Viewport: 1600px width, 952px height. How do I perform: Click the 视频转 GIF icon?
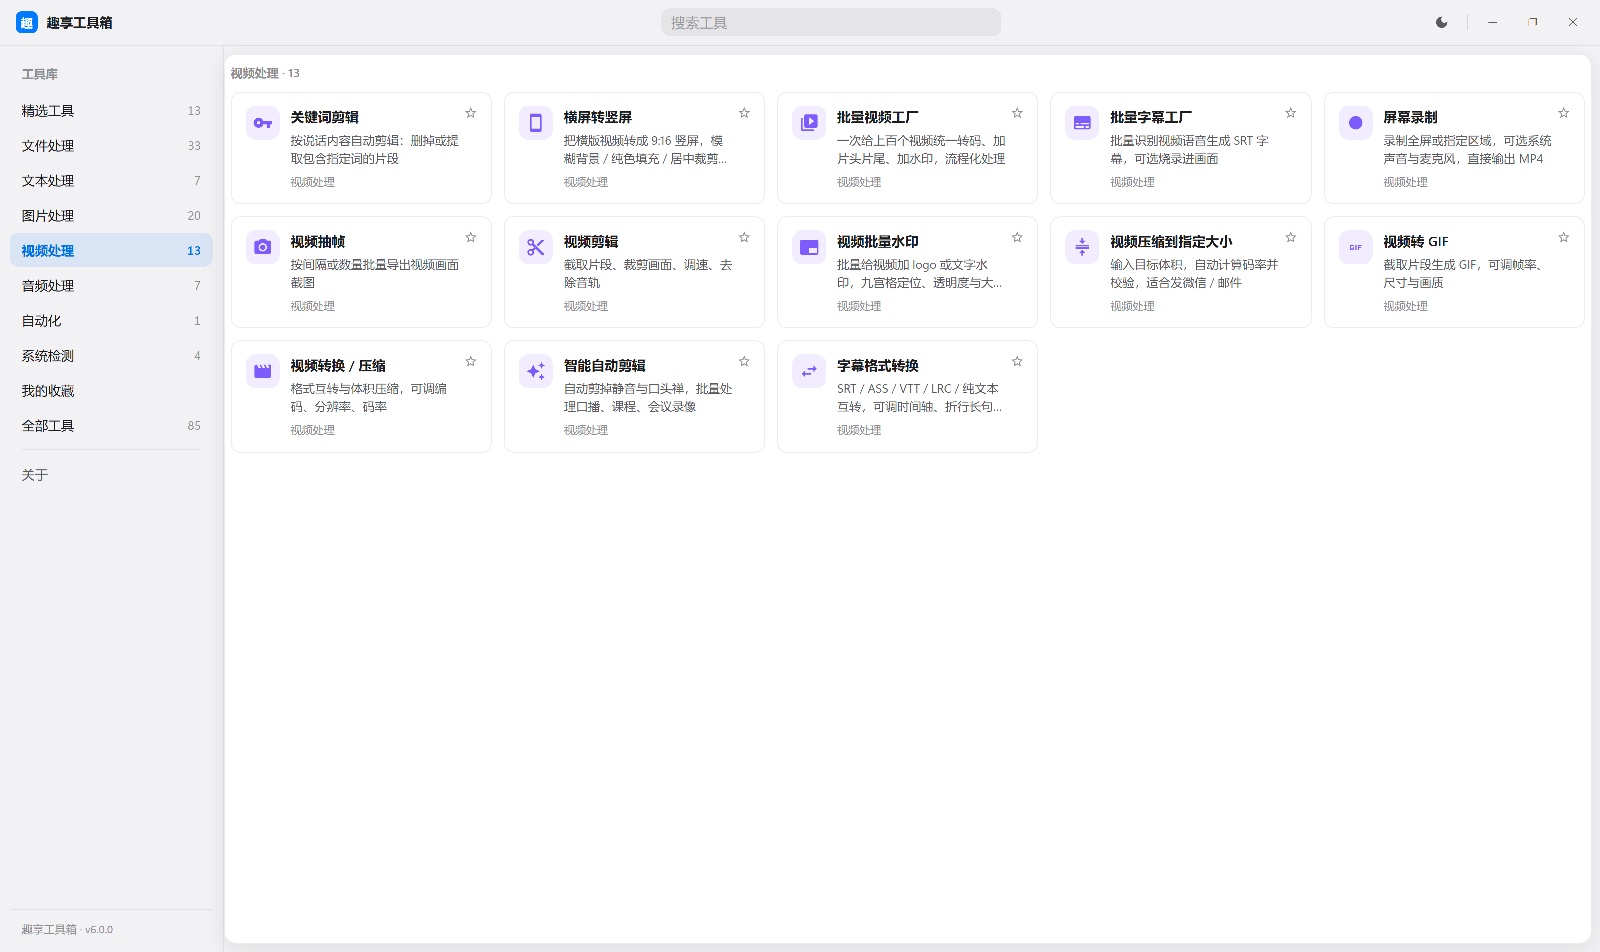click(1356, 247)
